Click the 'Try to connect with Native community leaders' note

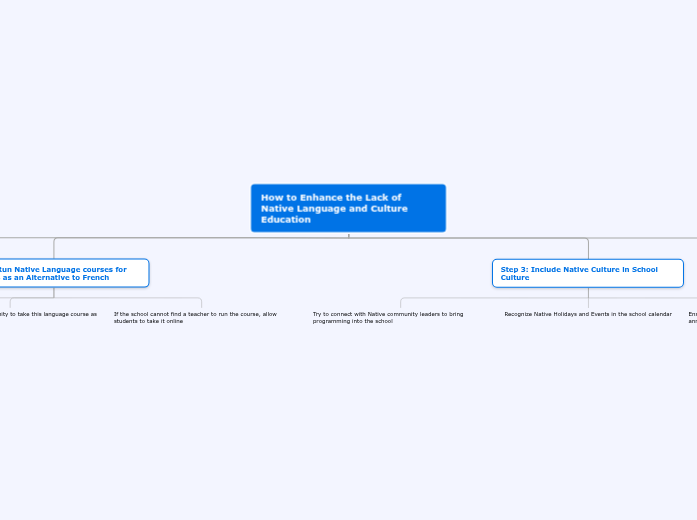point(388,317)
